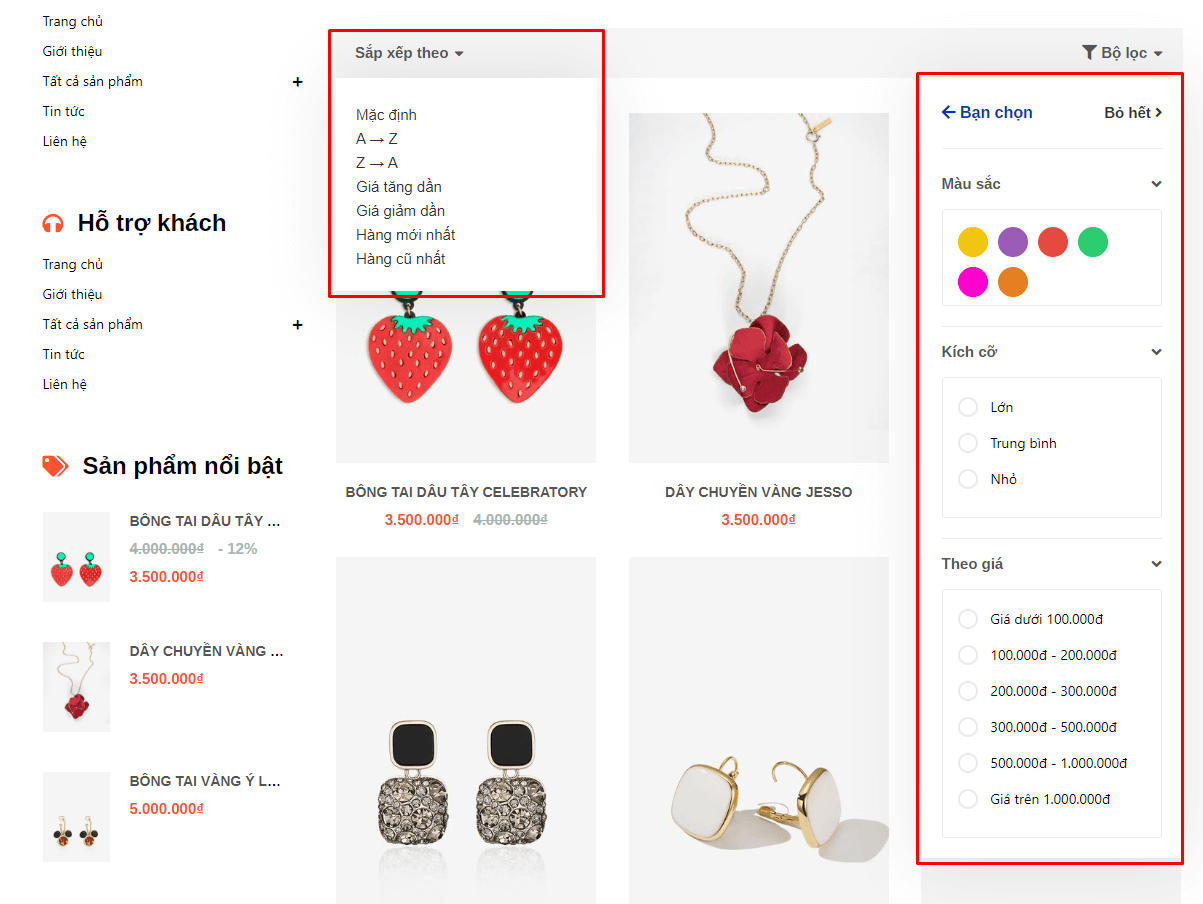
Task: Pick the purple color swatch
Action: point(1013,242)
